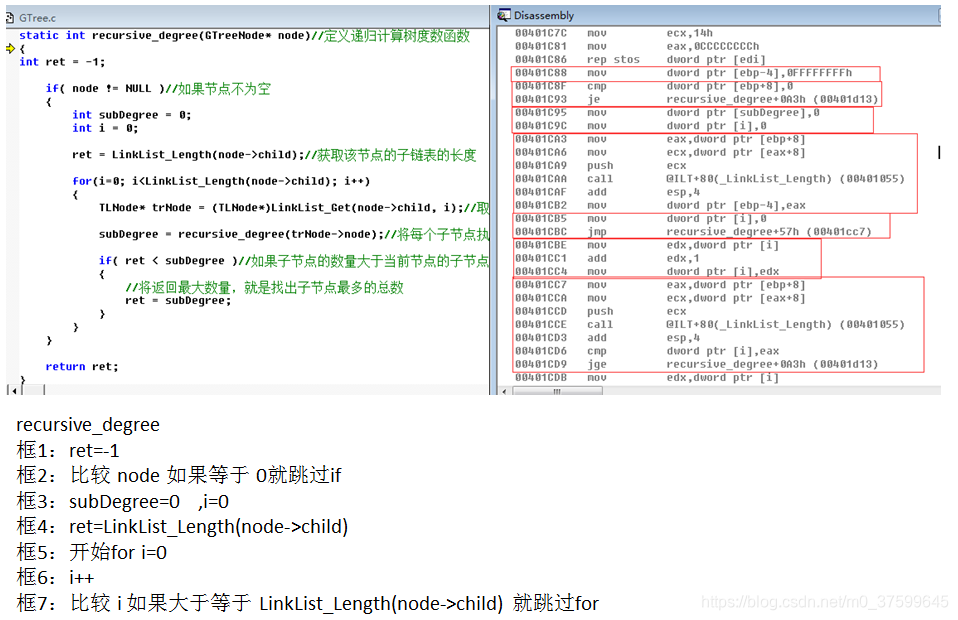The image size is (958, 620).
Task: Click the 'return ret;' source line
Action: [82, 367]
